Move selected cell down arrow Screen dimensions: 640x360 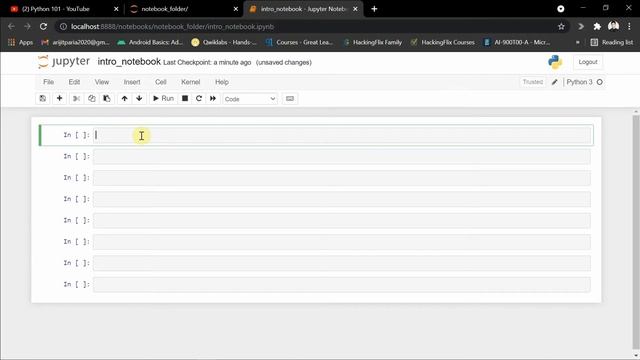coord(139,98)
